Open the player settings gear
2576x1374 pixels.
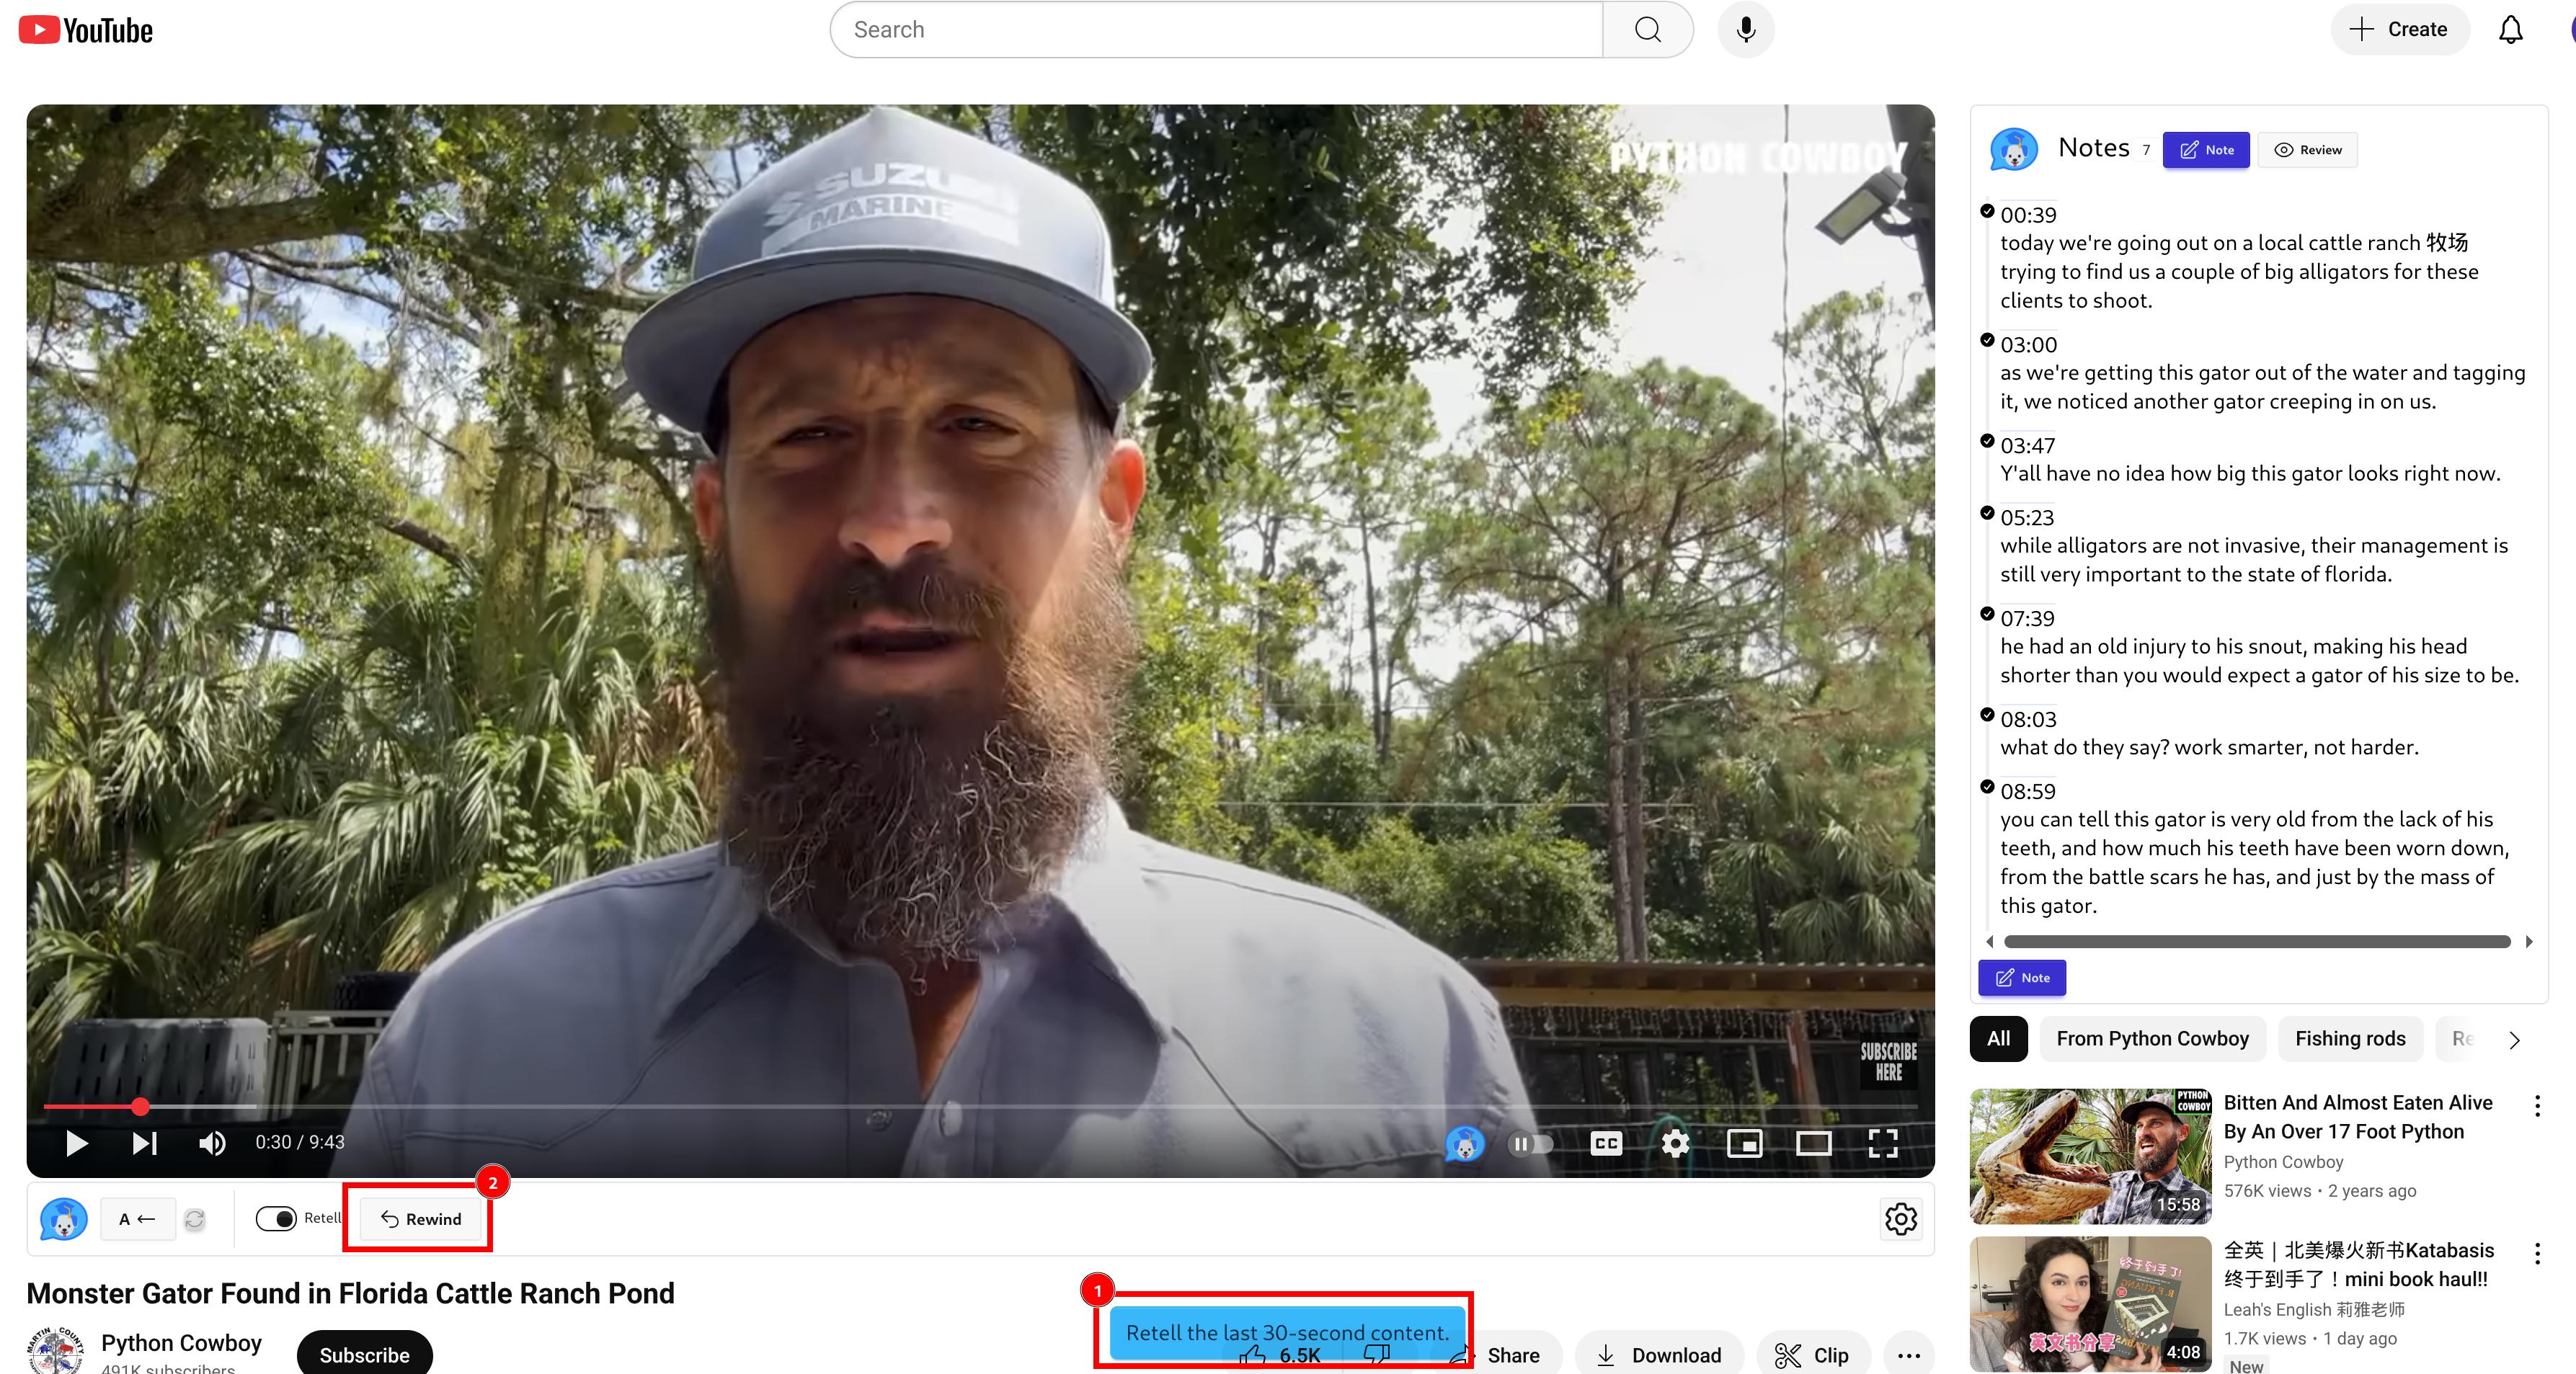[1675, 1143]
